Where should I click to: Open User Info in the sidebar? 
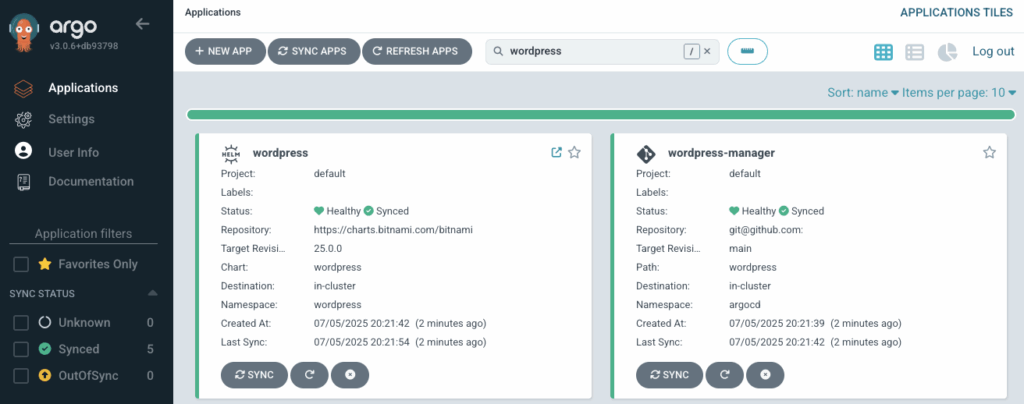coord(74,152)
